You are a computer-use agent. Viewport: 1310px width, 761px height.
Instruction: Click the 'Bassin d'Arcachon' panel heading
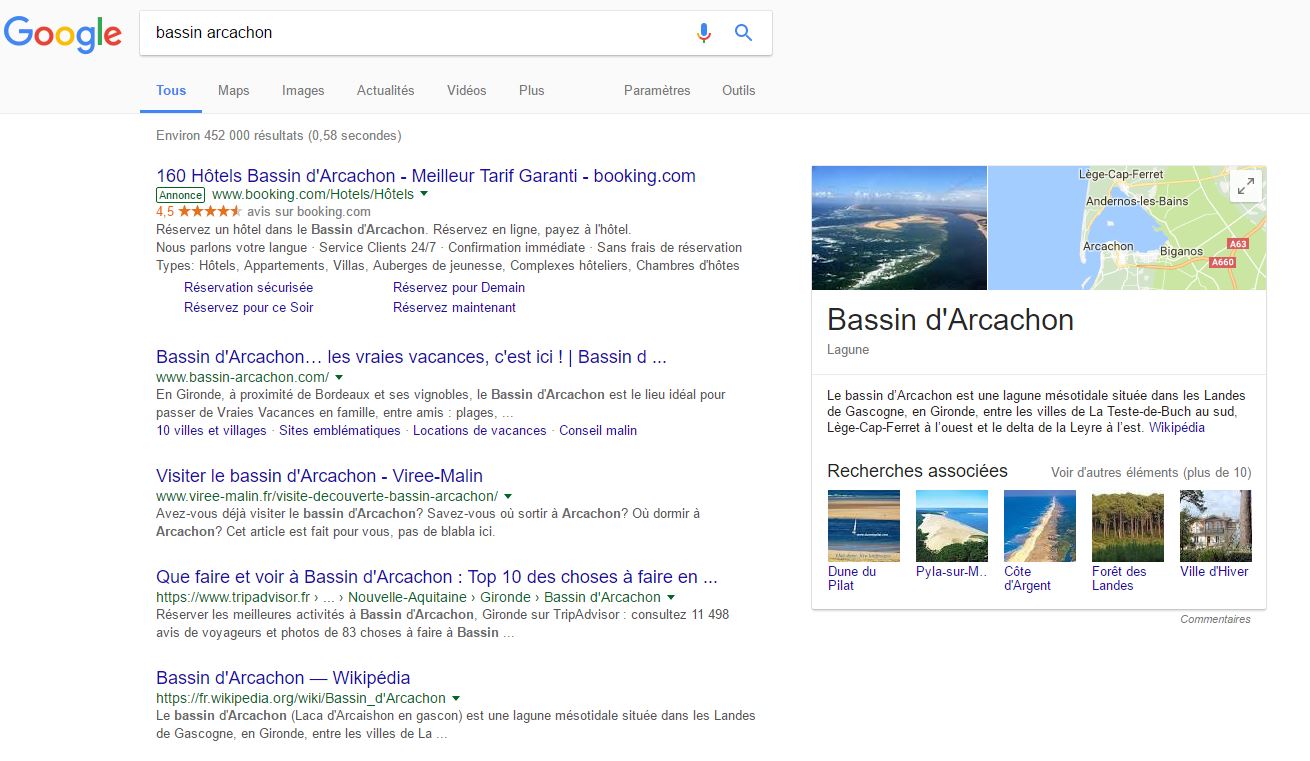click(x=950, y=320)
